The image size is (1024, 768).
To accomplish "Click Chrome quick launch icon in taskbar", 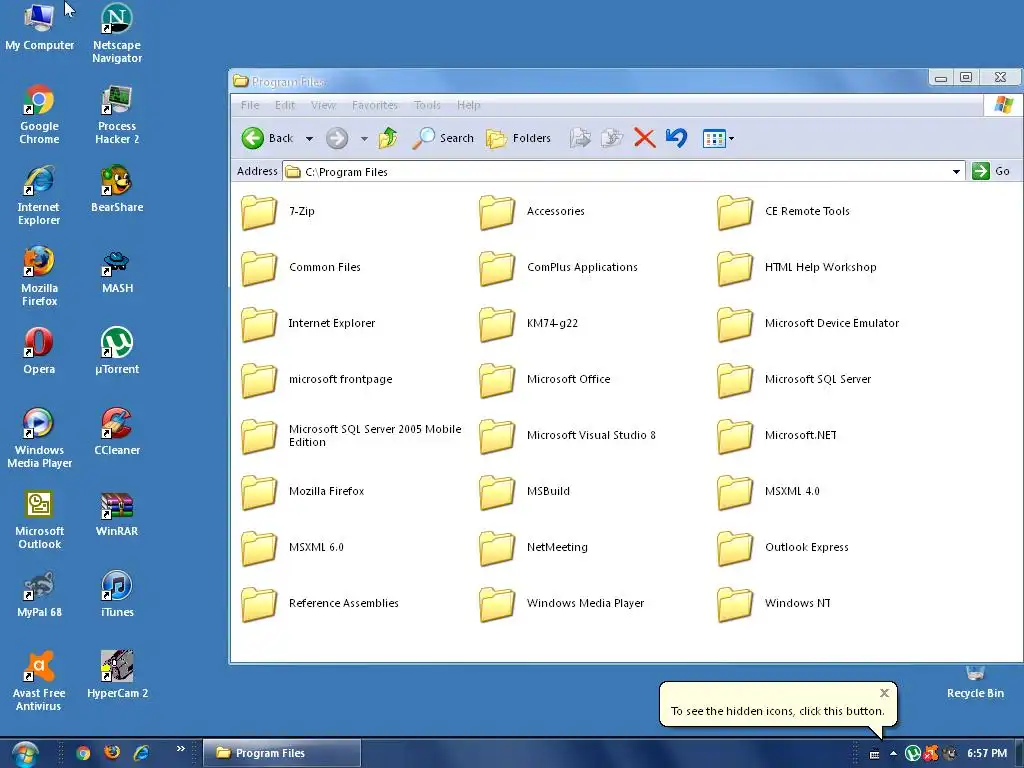I will 82,753.
